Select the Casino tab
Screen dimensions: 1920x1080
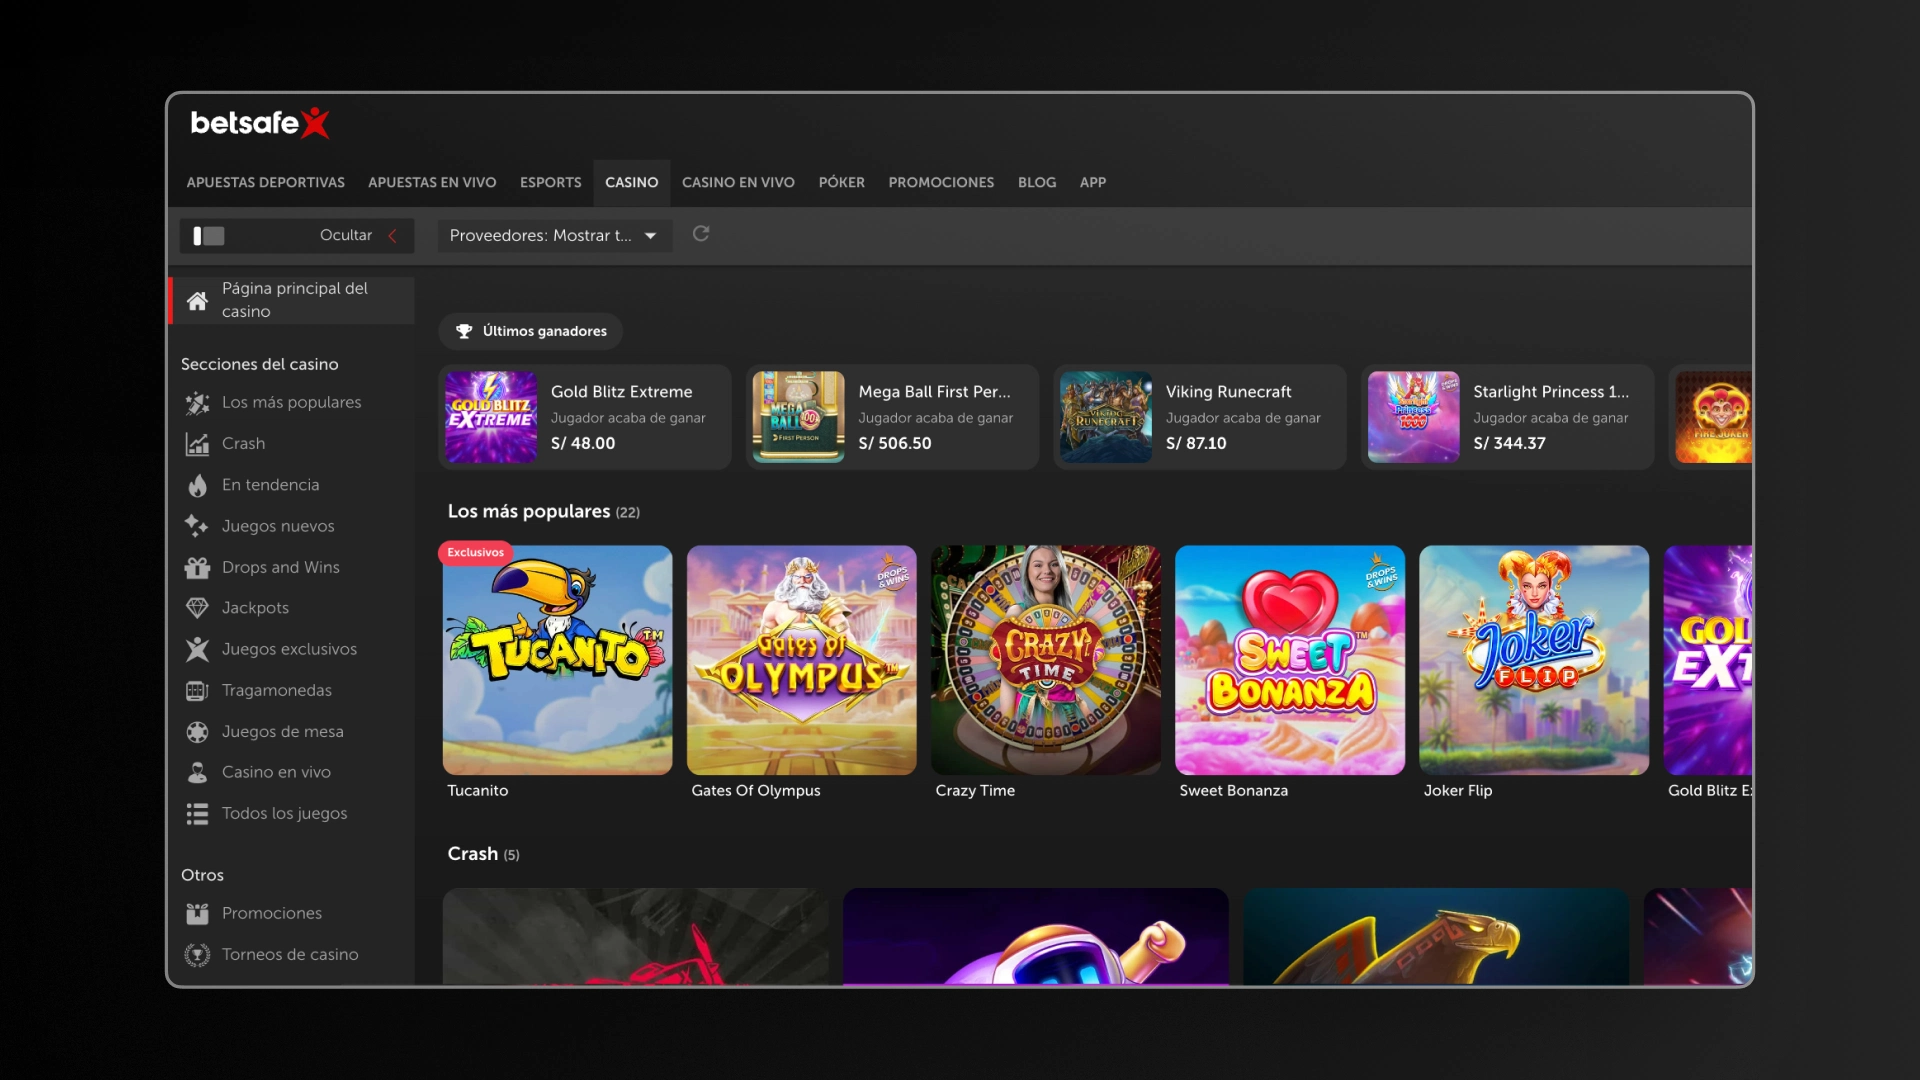tap(631, 182)
